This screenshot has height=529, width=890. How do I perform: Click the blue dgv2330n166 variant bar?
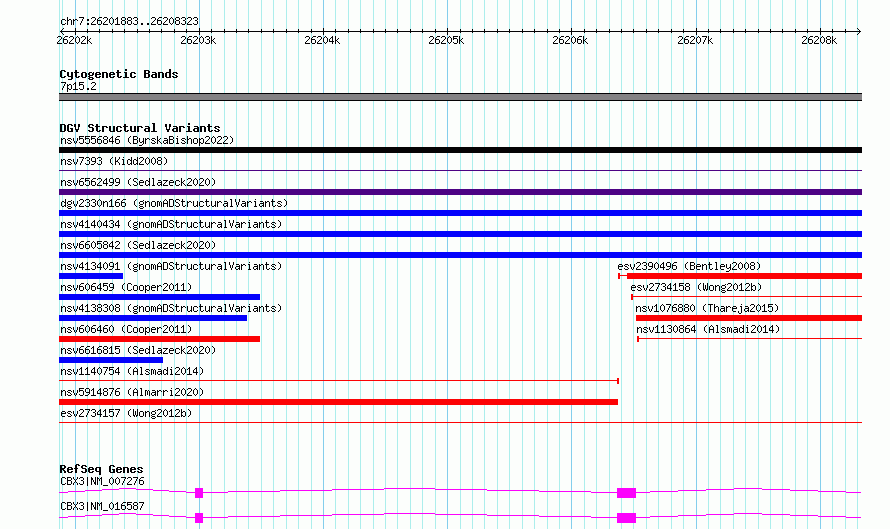pos(460,213)
